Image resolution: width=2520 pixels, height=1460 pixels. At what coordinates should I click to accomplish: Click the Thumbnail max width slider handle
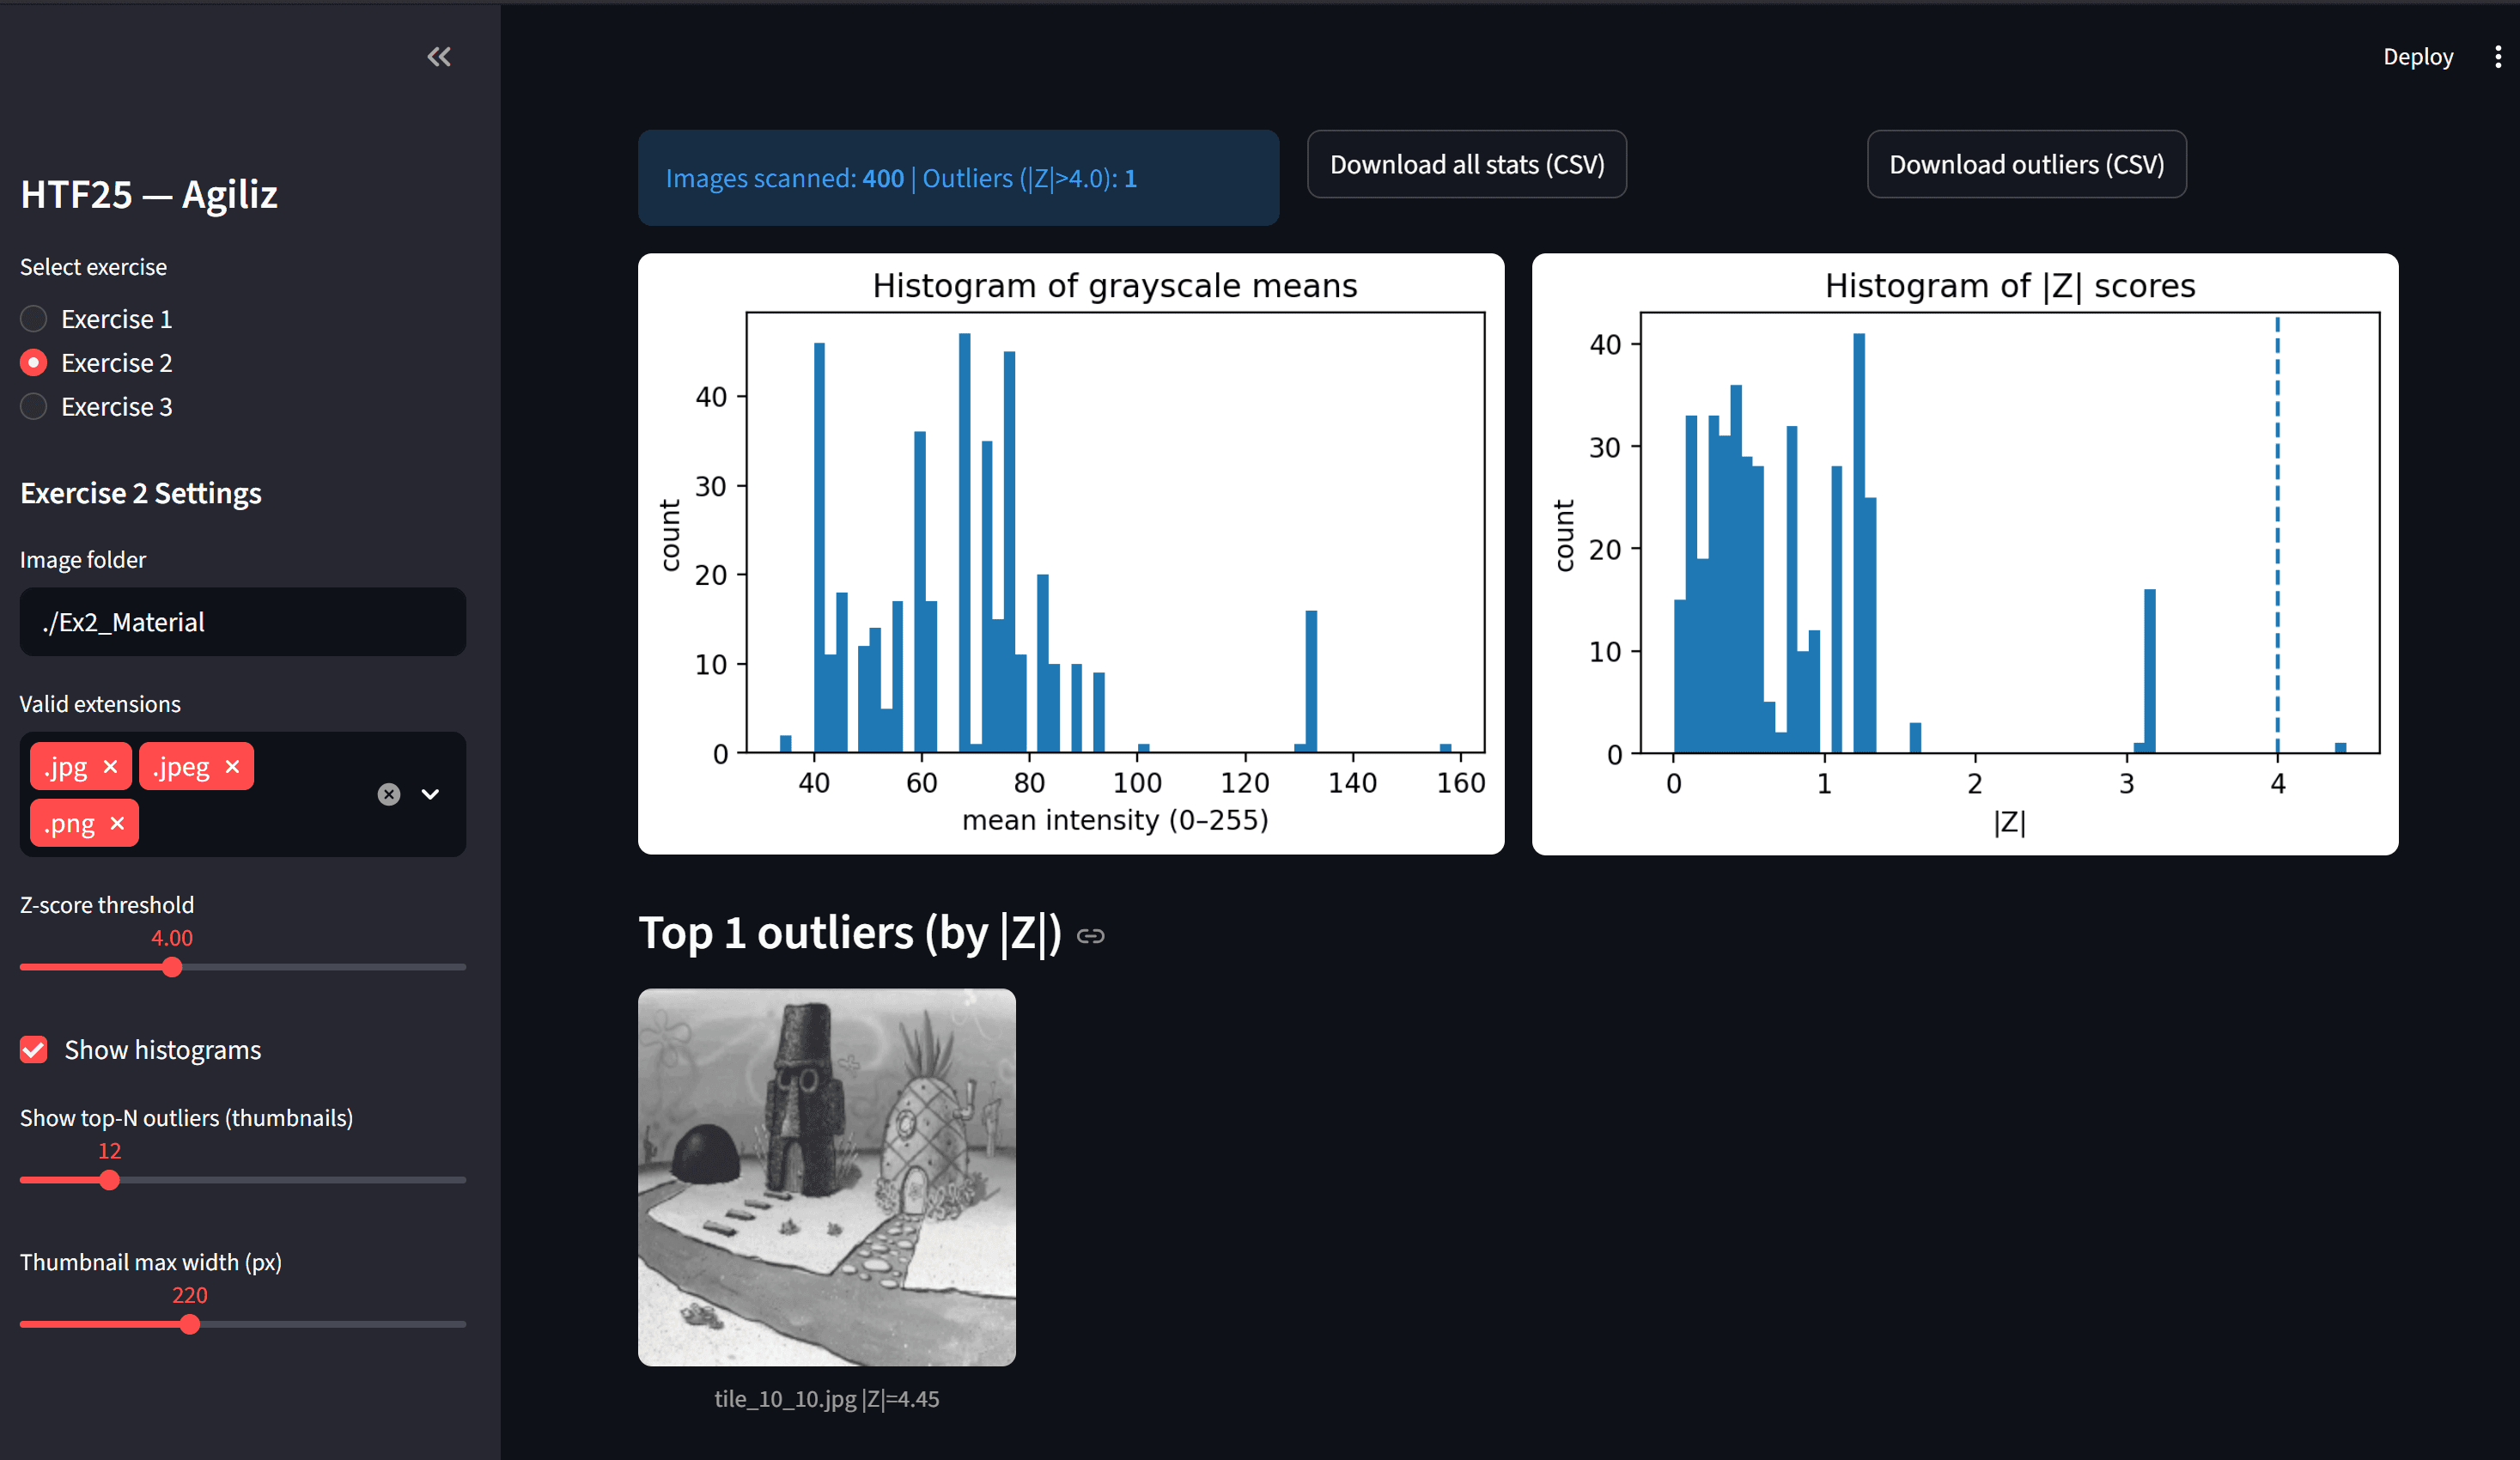point(190,1324)
